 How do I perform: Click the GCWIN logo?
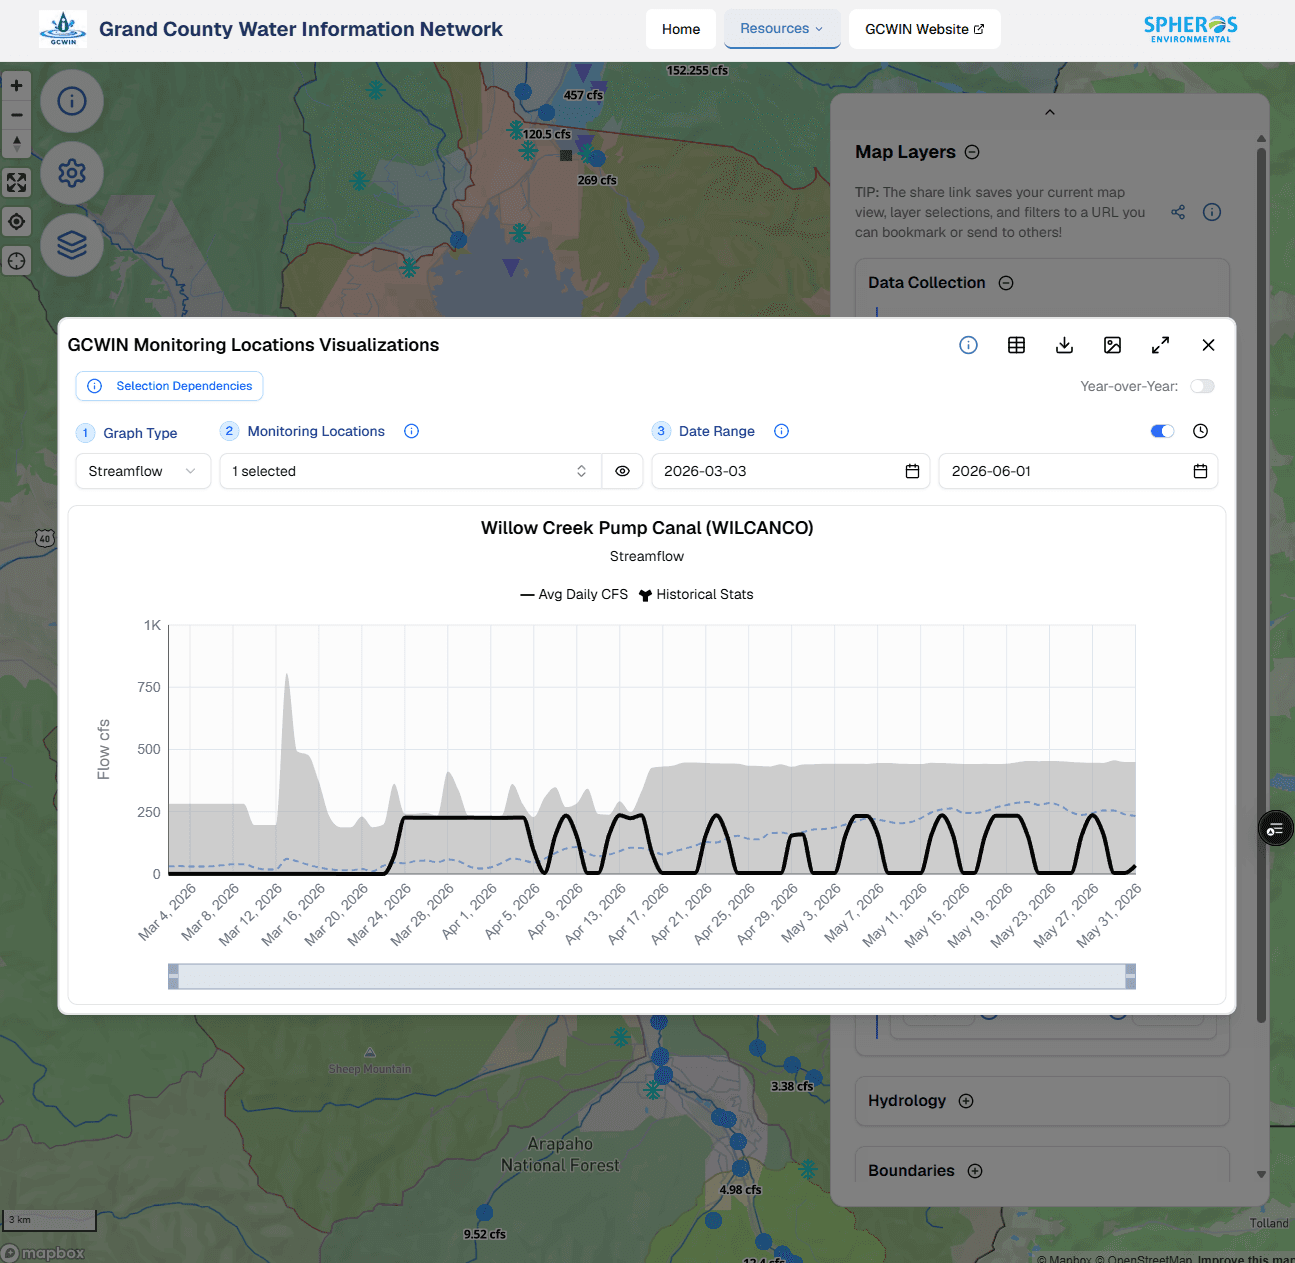[x=63, y=29]
